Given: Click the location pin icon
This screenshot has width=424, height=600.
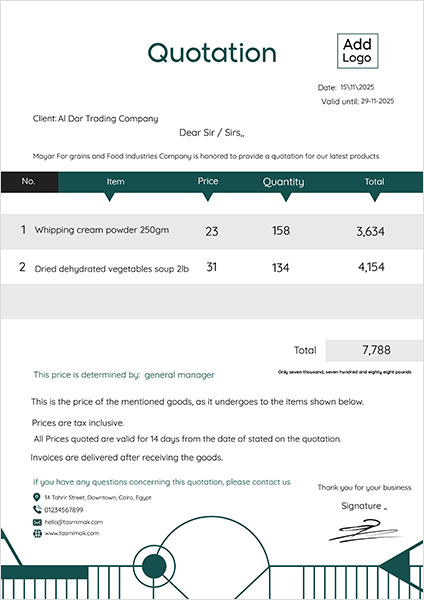Looking at the screenshot, I should coord(37,497).
